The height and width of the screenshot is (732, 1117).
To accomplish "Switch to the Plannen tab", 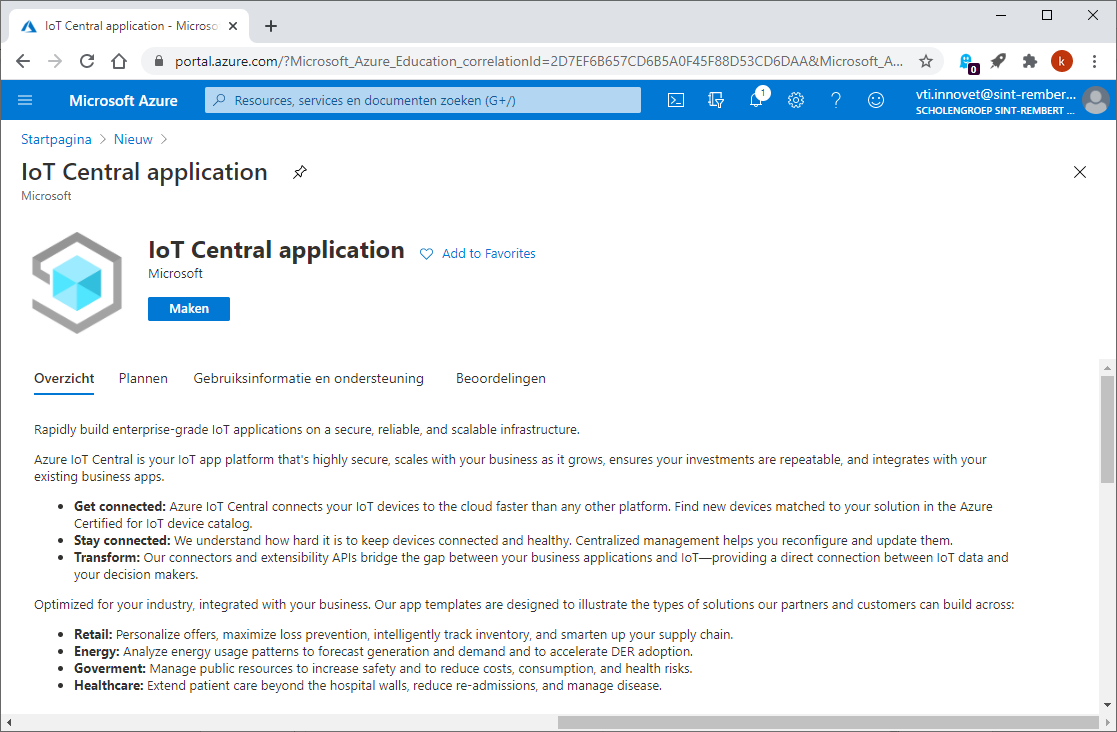I will point(143,378).
